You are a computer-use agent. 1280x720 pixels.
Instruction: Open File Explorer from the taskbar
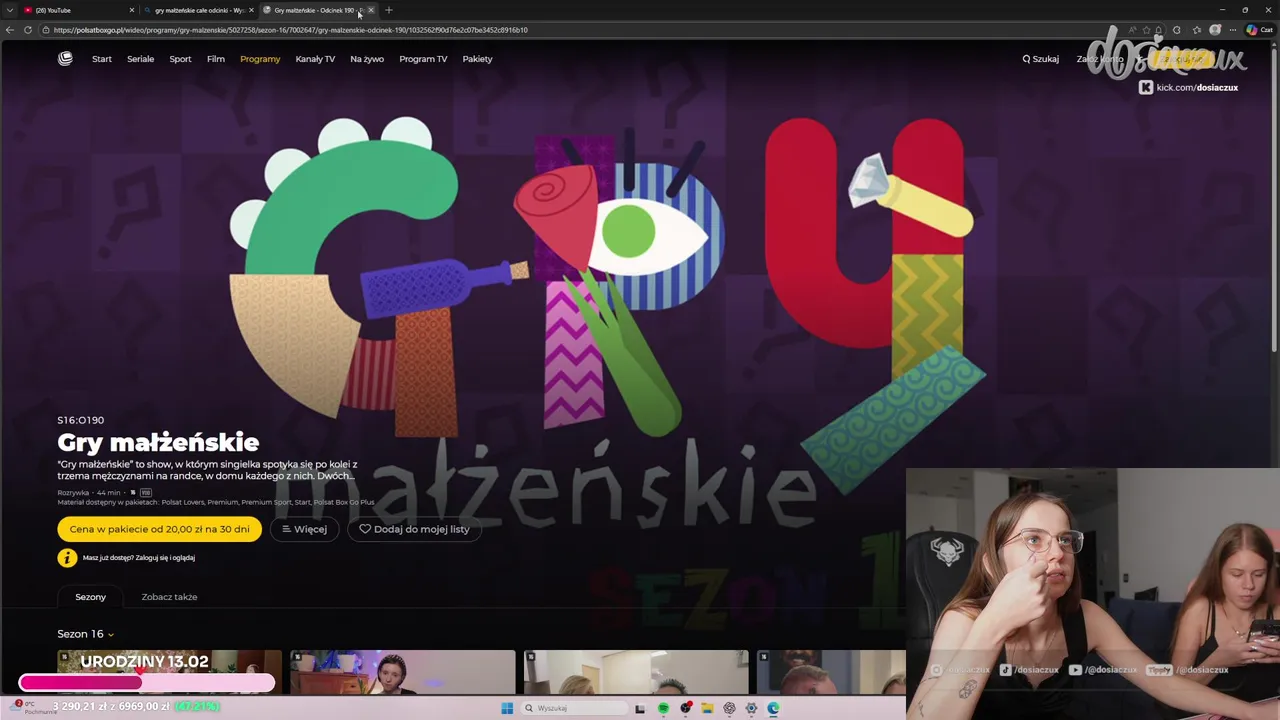[707, 708]
